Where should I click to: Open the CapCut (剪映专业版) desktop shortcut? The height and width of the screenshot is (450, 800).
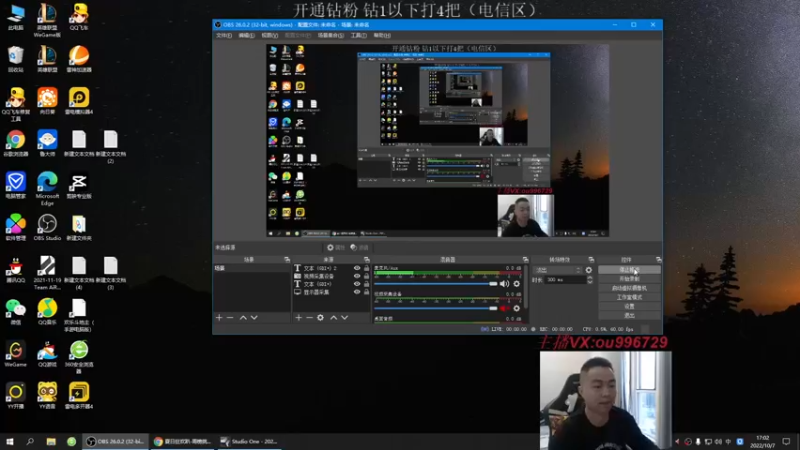pos(79,186)
